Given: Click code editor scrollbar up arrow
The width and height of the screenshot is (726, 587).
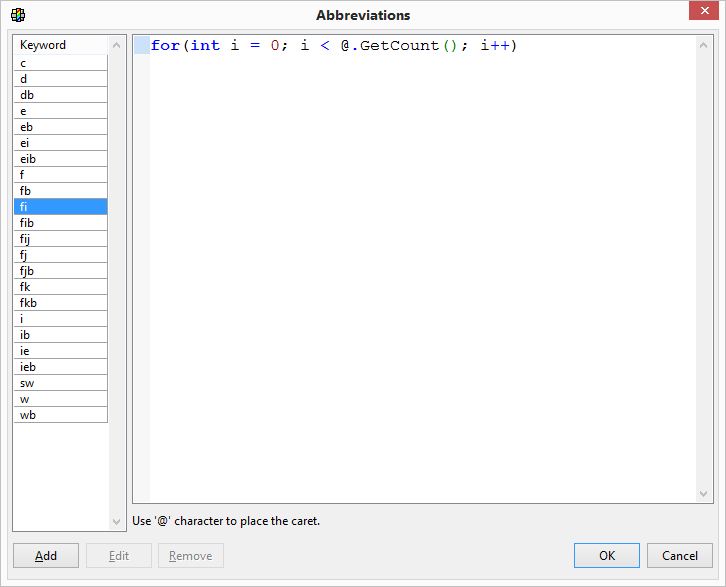Looking at the screenshot, I should [706, 45].
